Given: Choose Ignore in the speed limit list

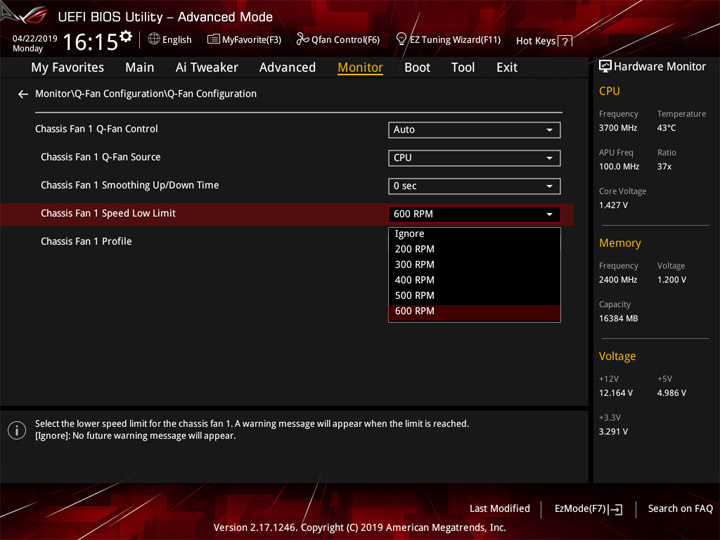Looking at the screenshot, I should point(474,234).
